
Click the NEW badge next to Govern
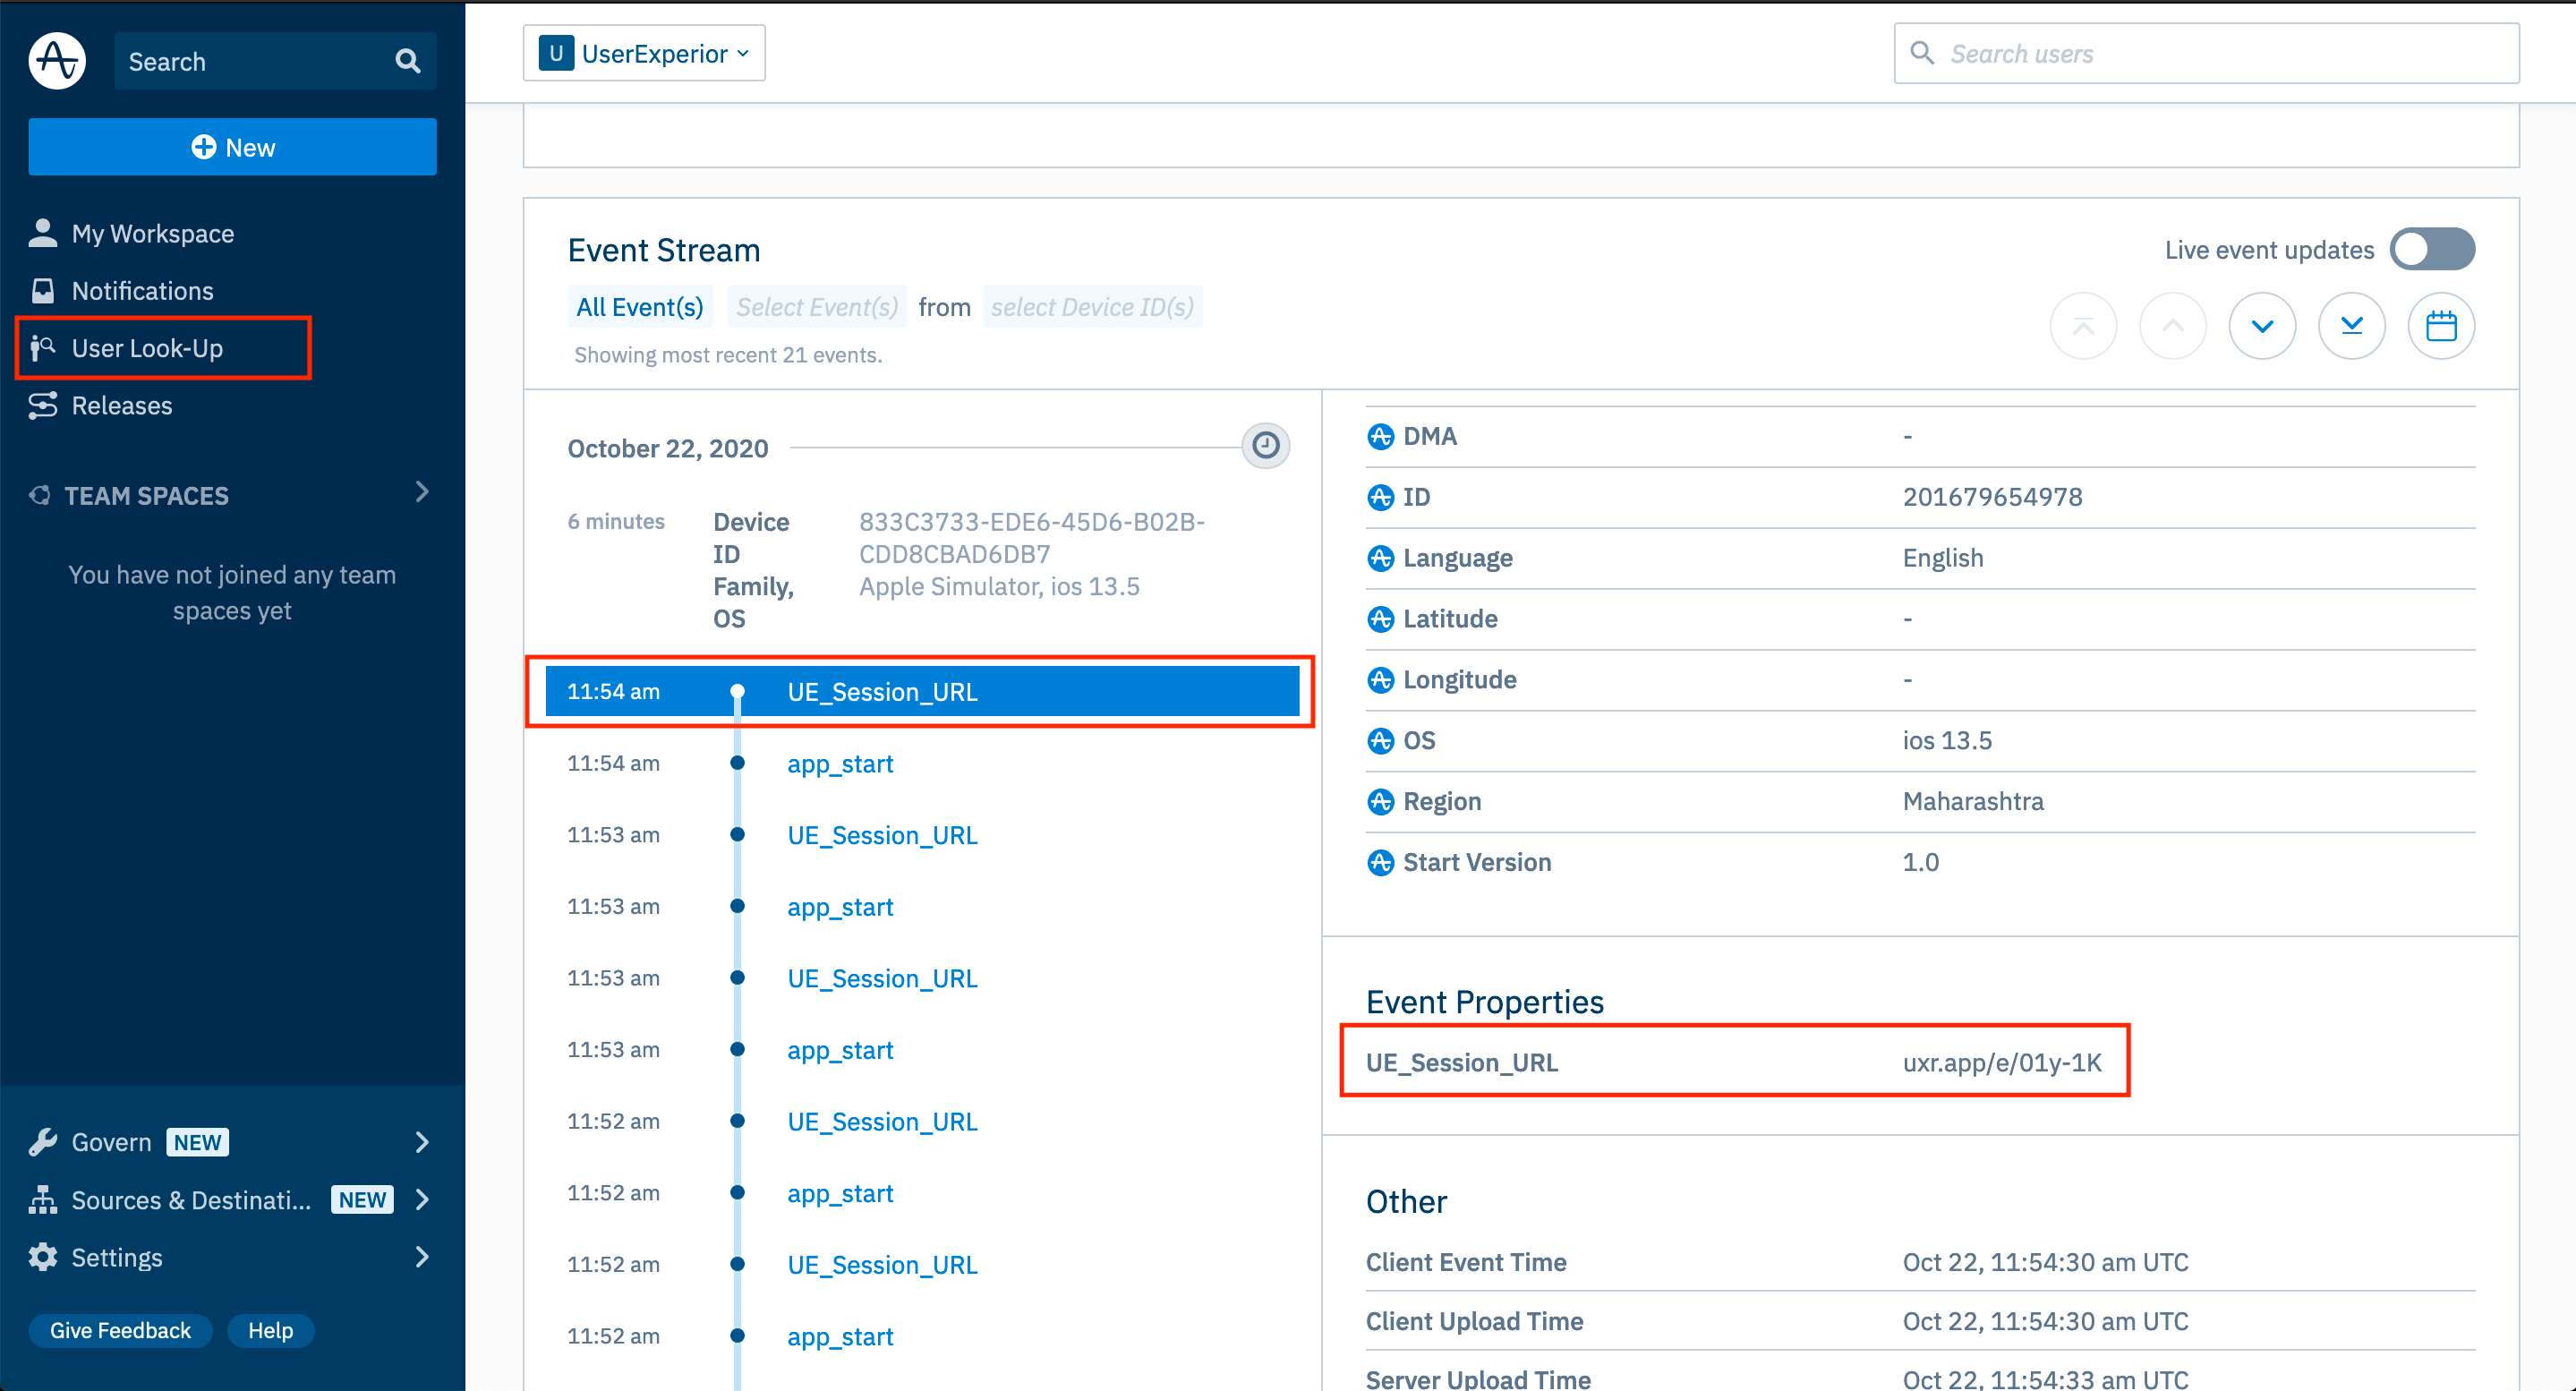click(x=197, y=1142)
